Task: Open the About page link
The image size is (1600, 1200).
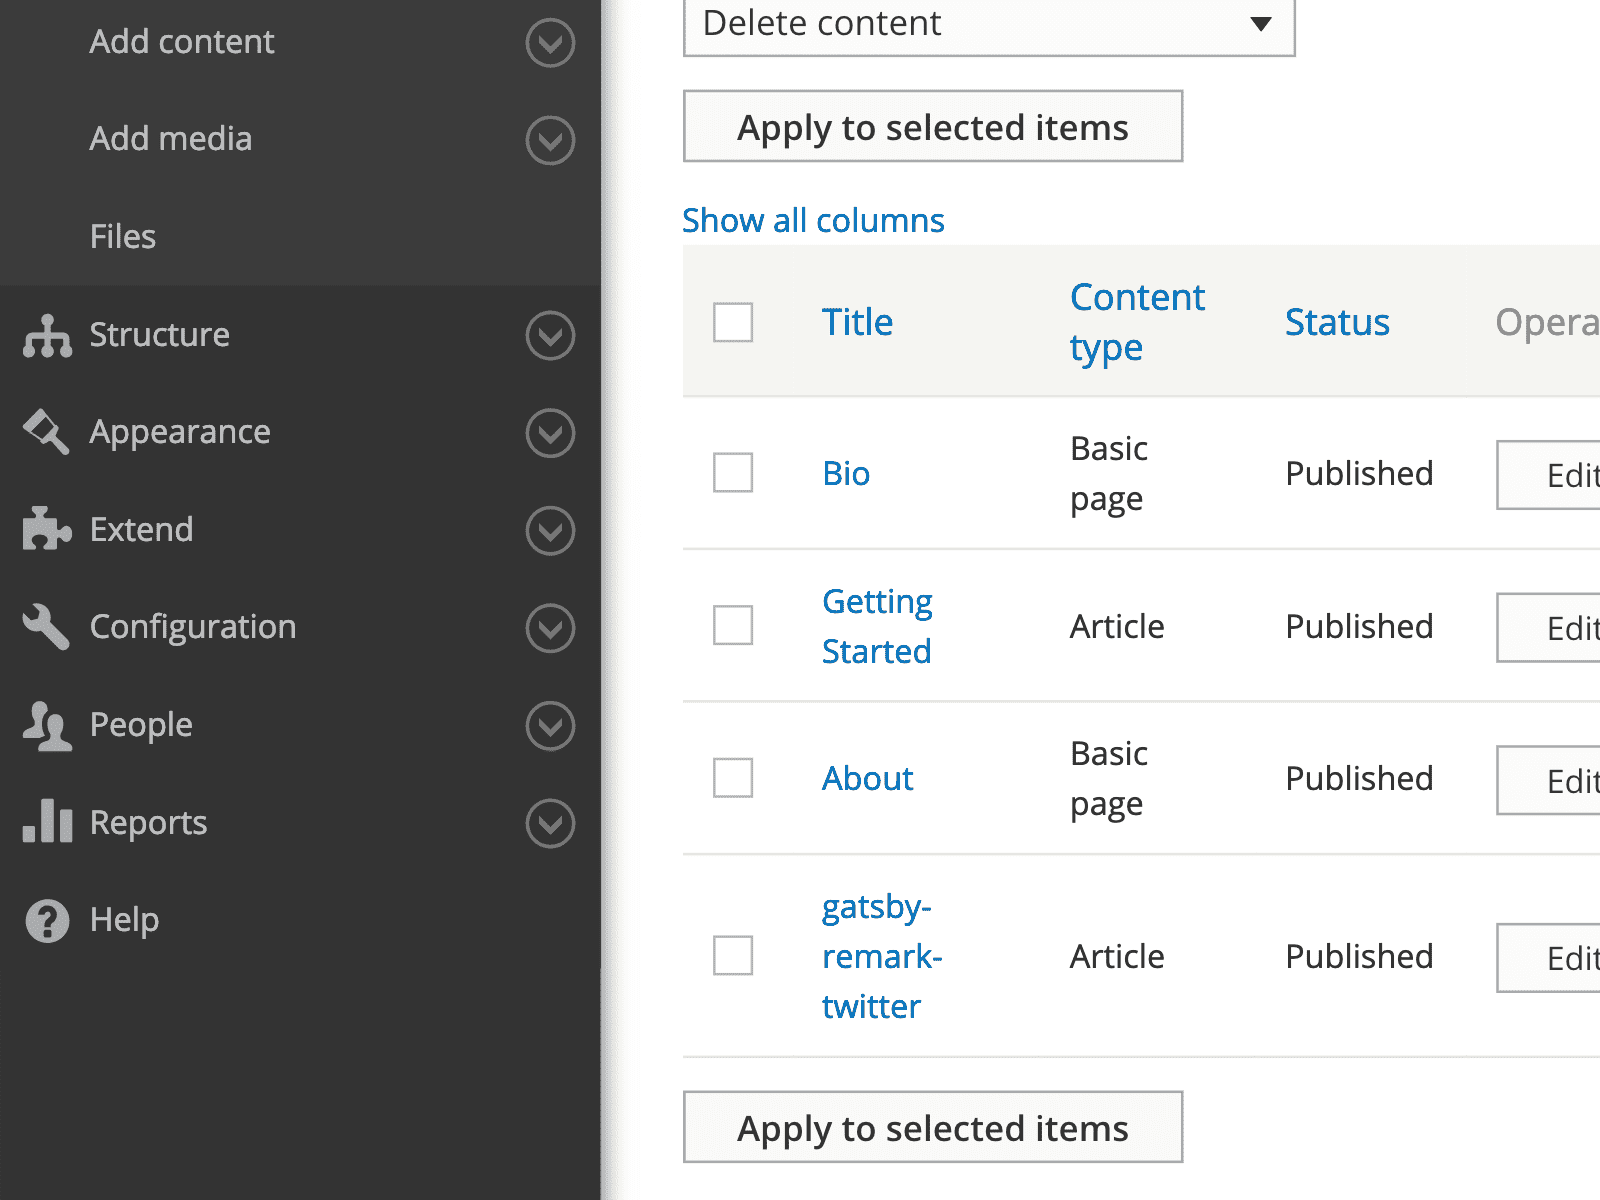Action: coord(867,778)
